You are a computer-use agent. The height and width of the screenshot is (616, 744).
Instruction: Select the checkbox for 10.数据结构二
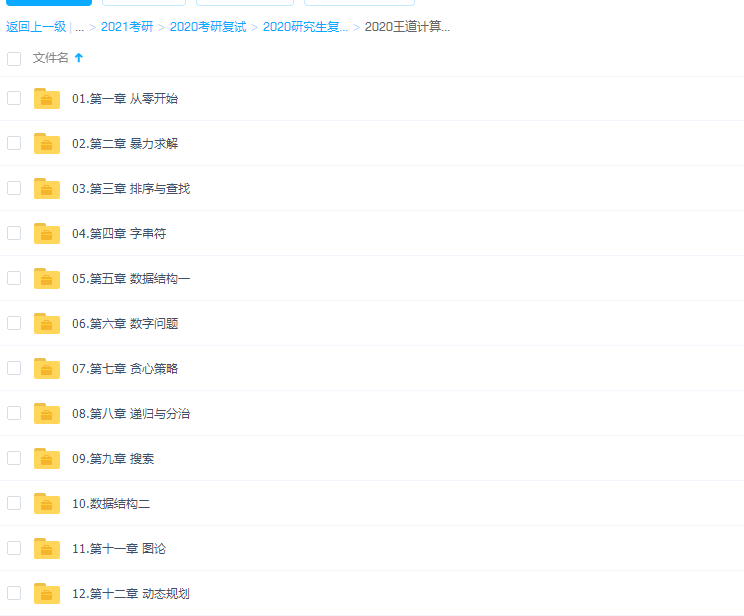point(14,503)
